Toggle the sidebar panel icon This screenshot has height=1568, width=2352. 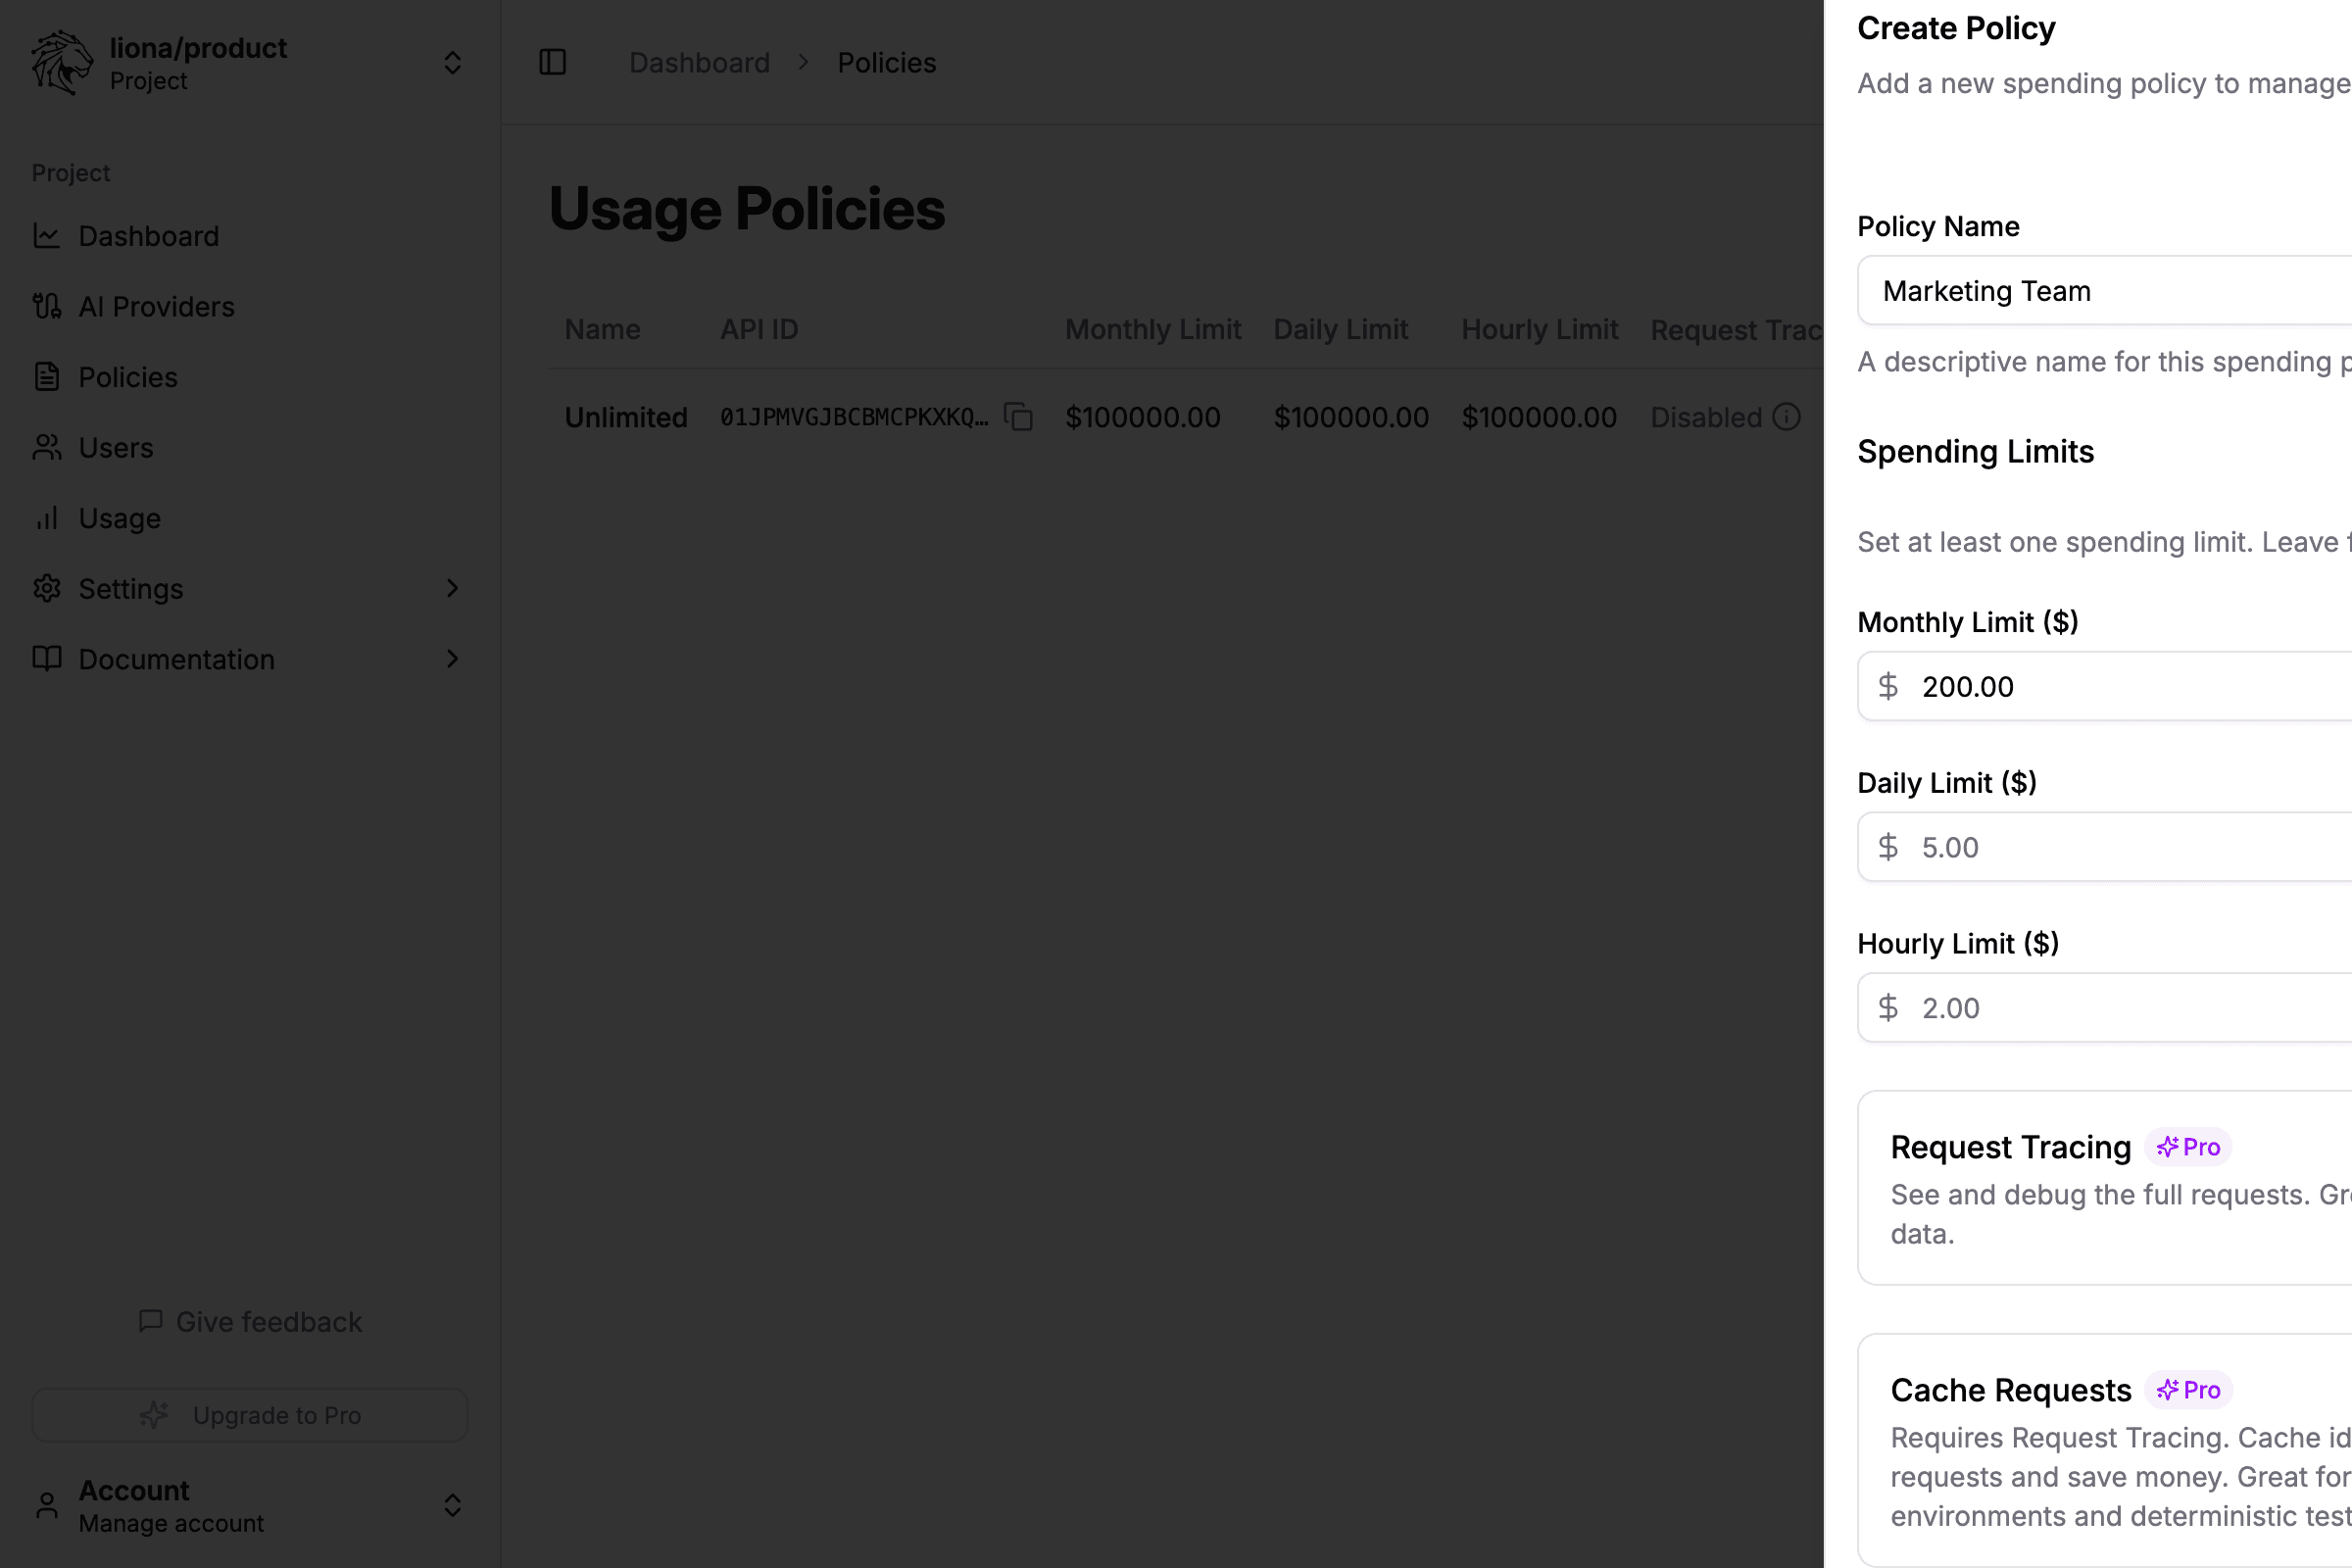coord(553,62)
